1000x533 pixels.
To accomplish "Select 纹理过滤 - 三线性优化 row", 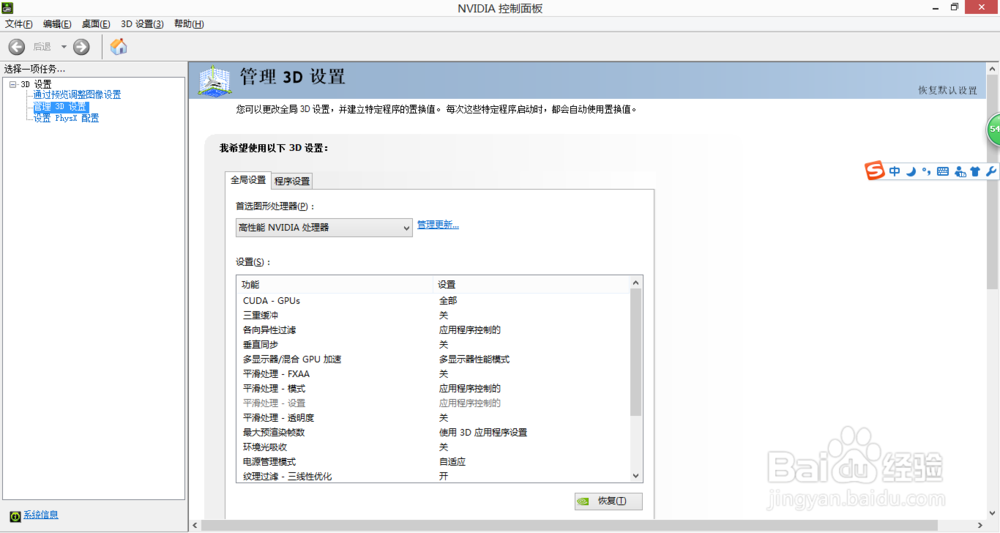I will pos(433,476).
